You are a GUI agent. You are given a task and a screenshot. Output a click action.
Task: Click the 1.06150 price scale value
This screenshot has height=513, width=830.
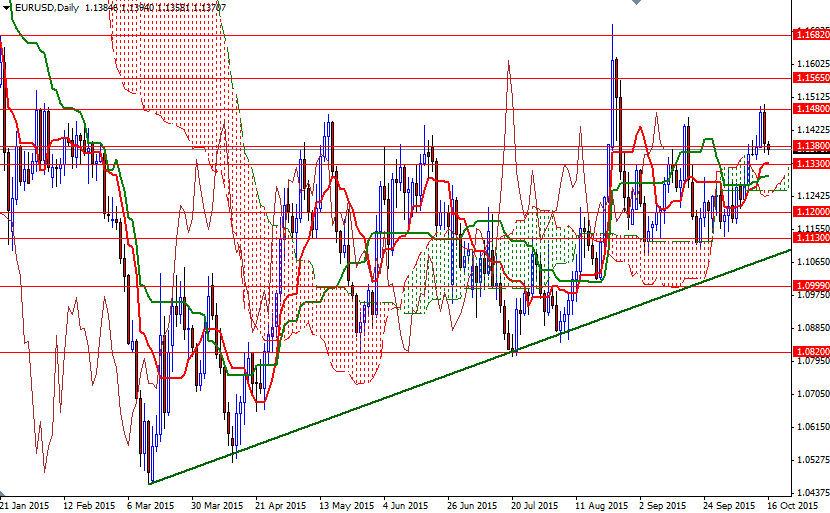pyautogui.click(x=810, y=427)
